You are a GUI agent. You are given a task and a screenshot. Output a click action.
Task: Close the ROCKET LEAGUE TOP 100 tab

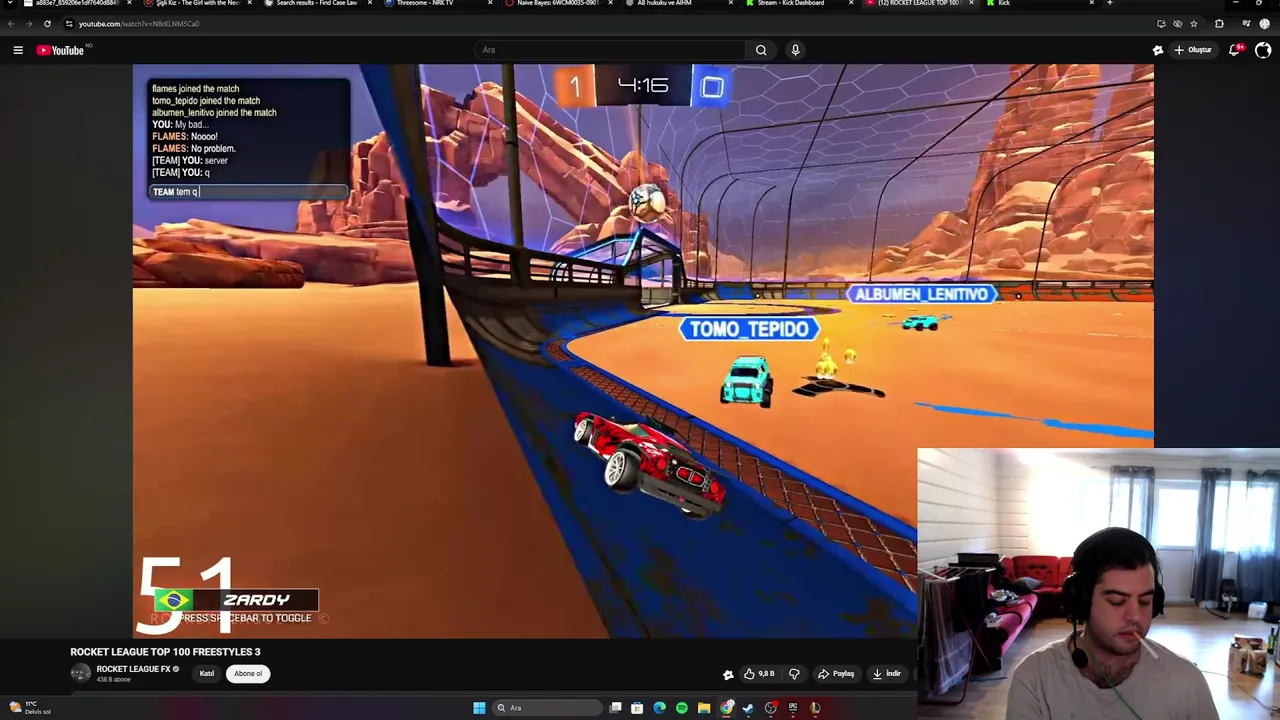[971, 3]
